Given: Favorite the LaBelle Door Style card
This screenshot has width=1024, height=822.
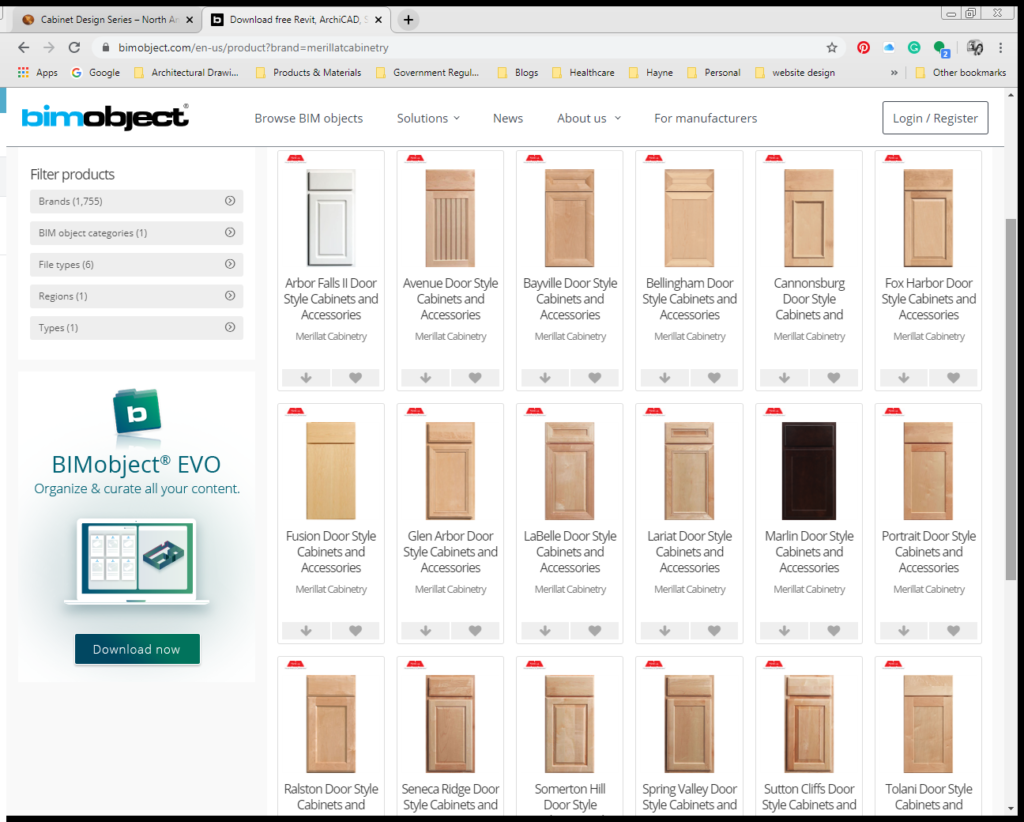Looking at the screenshot, I should [x=594, y=631].
